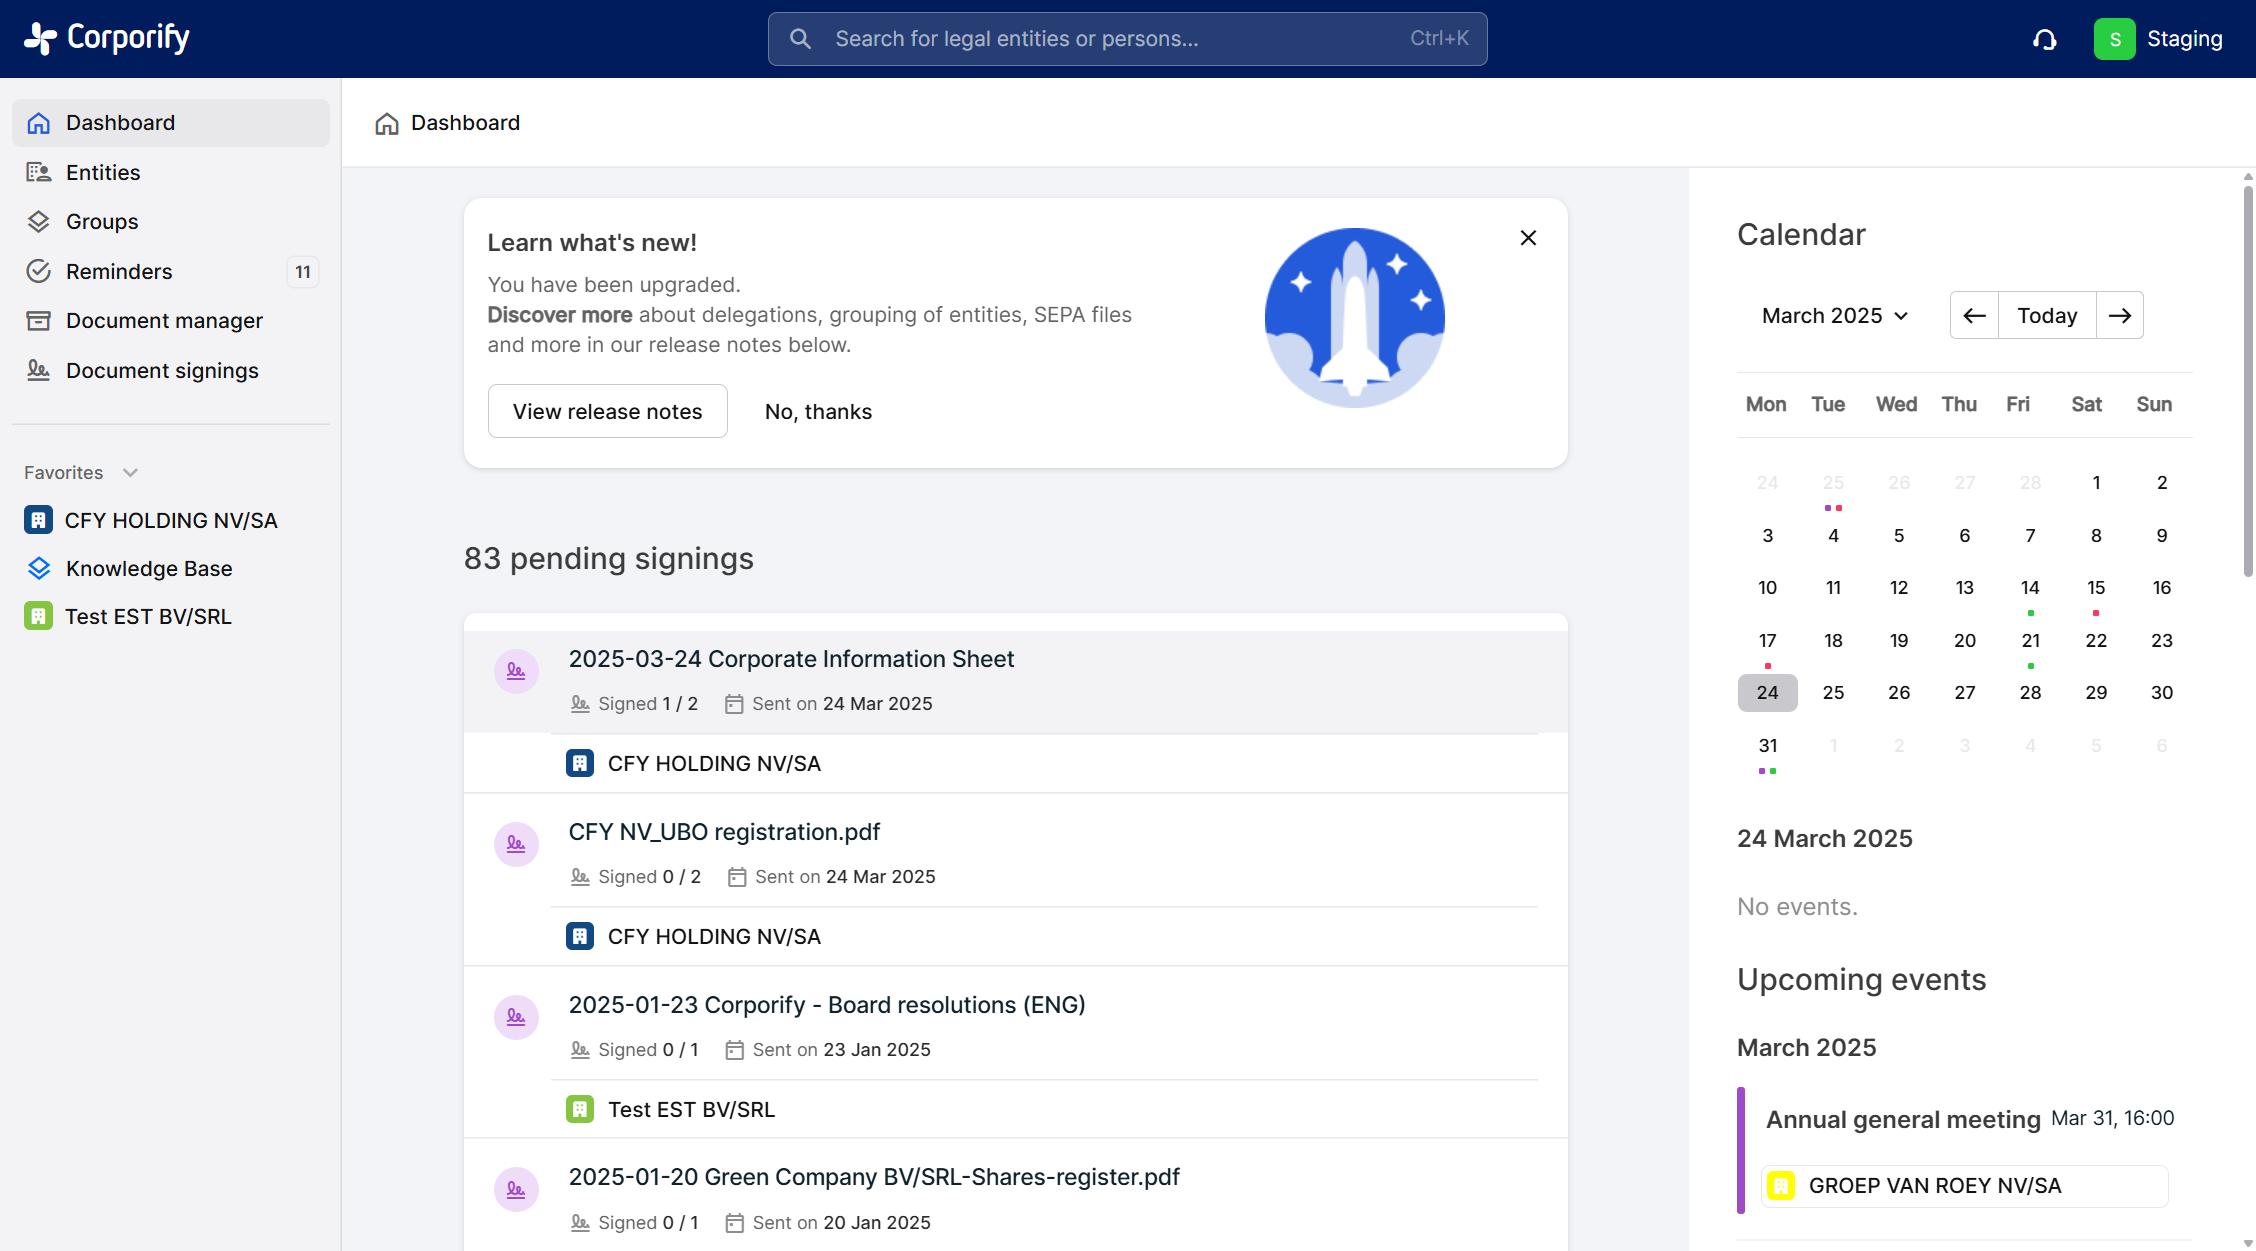Click home icon in breadcrumb
Screen dimensions: 2256x1251
(387, 123)
